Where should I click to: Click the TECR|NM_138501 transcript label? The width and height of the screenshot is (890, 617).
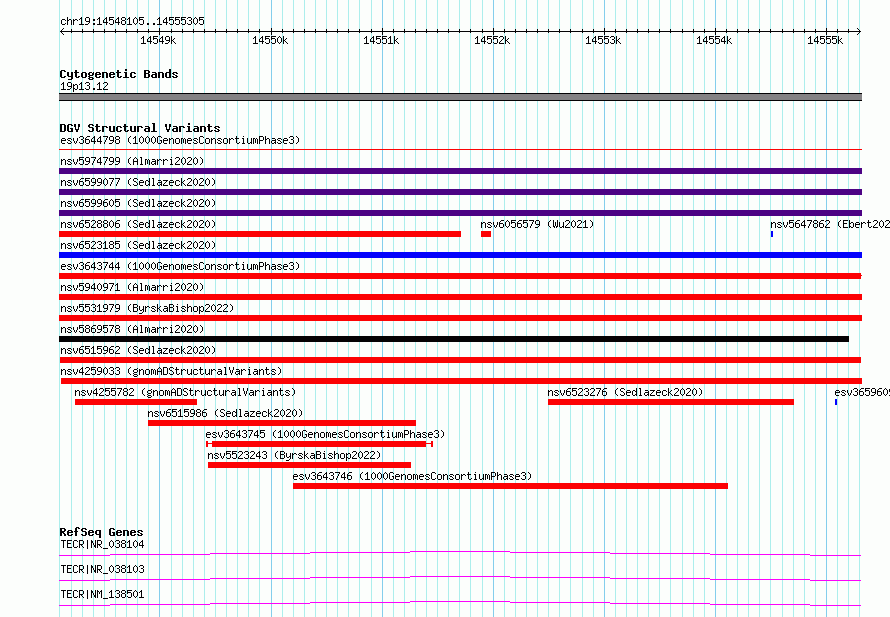[102, 594]
